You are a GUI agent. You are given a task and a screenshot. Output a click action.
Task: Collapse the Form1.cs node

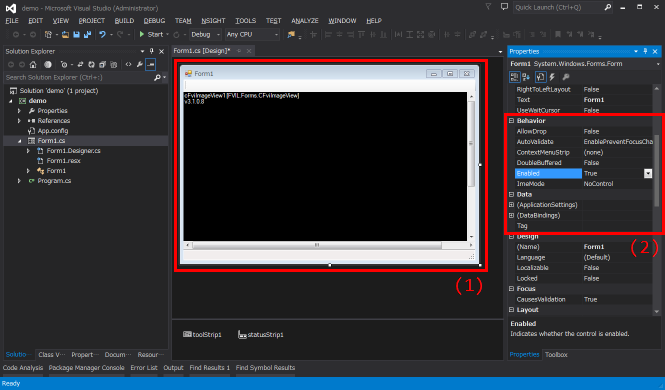[20, 141]
